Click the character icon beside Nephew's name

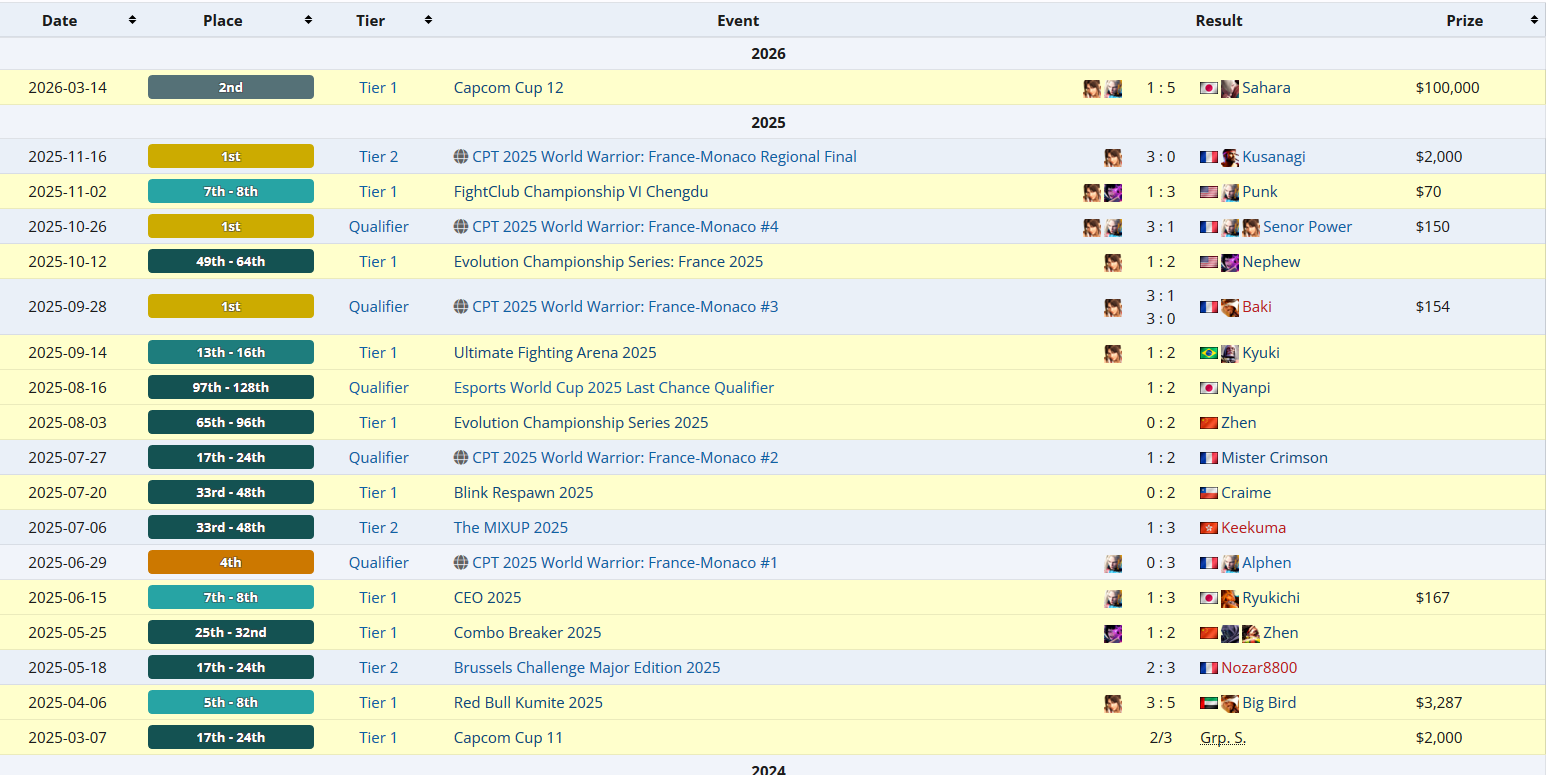pyautogui.click(x=1230, y=262)
